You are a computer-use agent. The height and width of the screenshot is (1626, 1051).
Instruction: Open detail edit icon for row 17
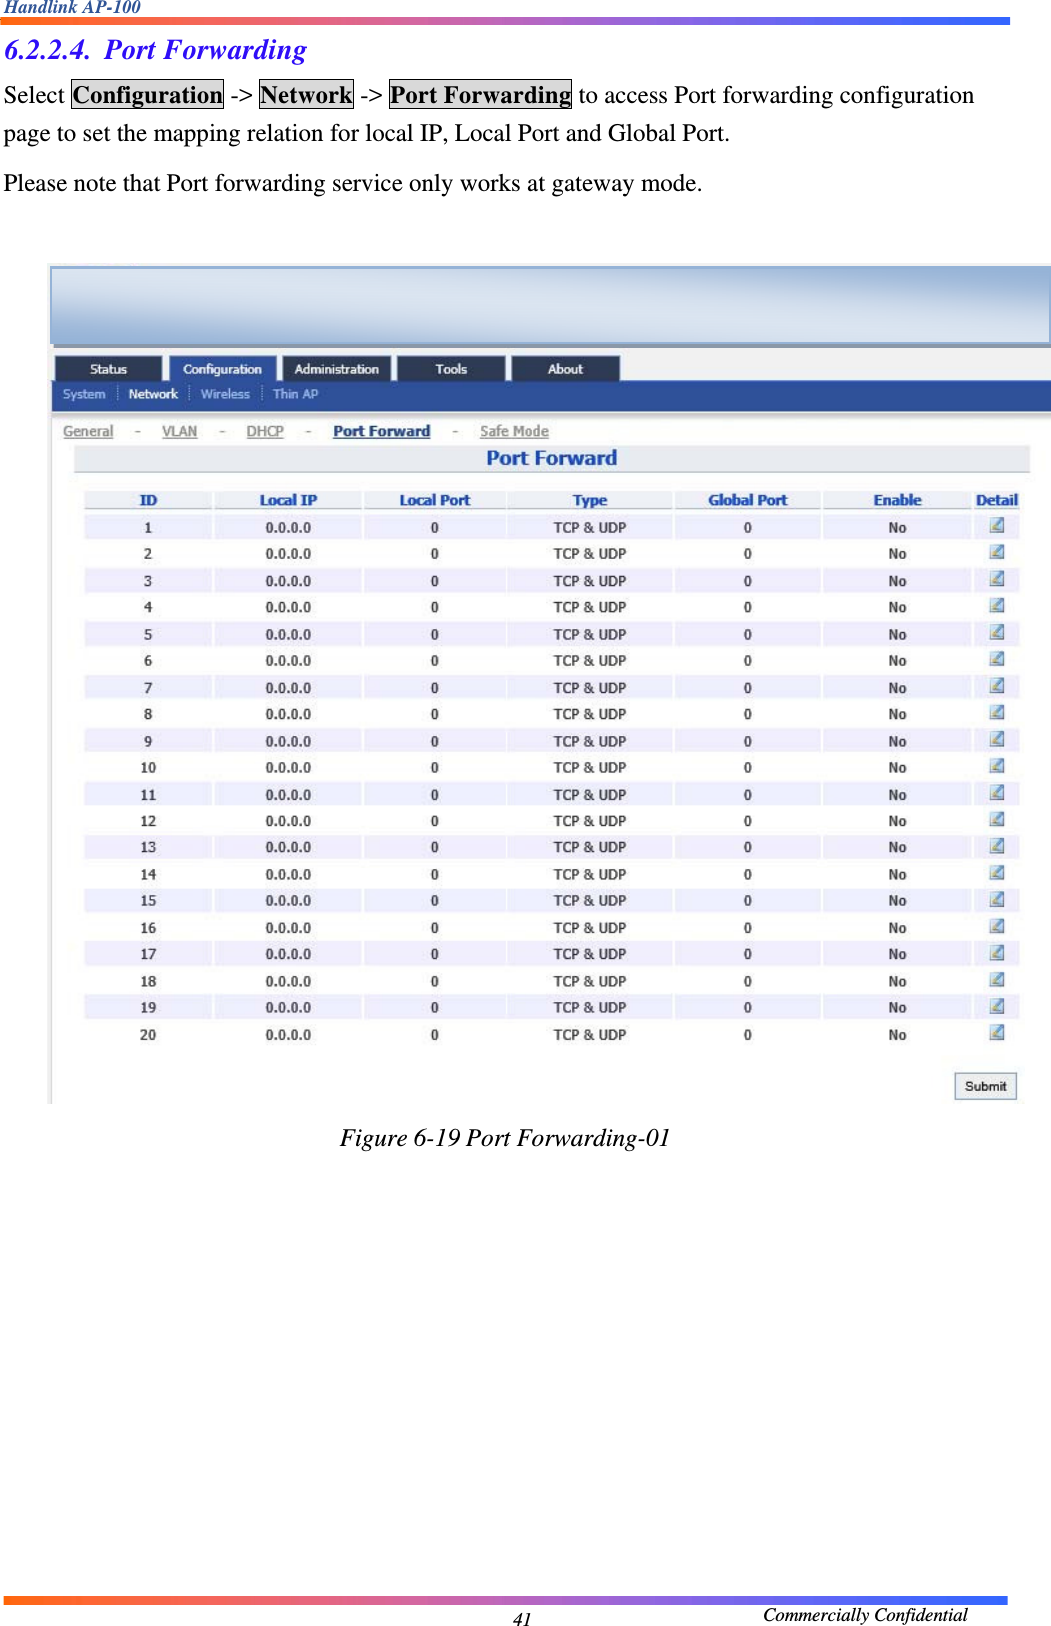coord(997,953)
